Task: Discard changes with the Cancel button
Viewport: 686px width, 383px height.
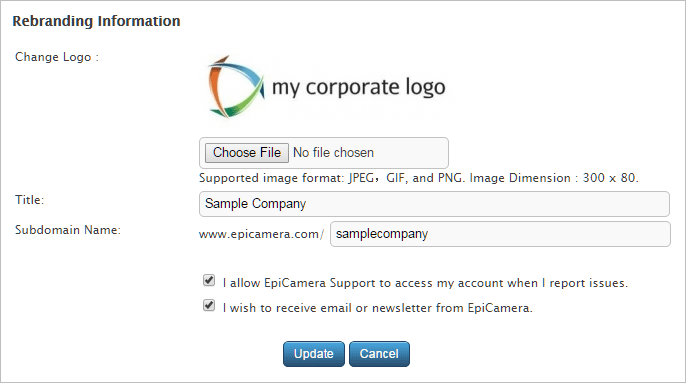Action: click(x=379, y=354)
